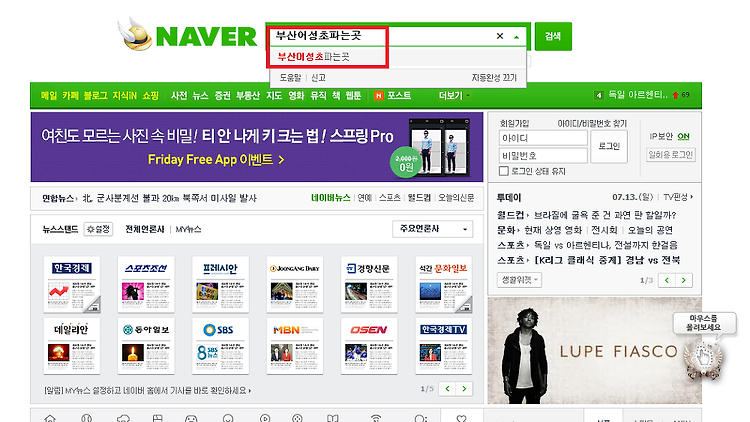Open the 한국경제 newspaper tile

(x=72, y=285)
